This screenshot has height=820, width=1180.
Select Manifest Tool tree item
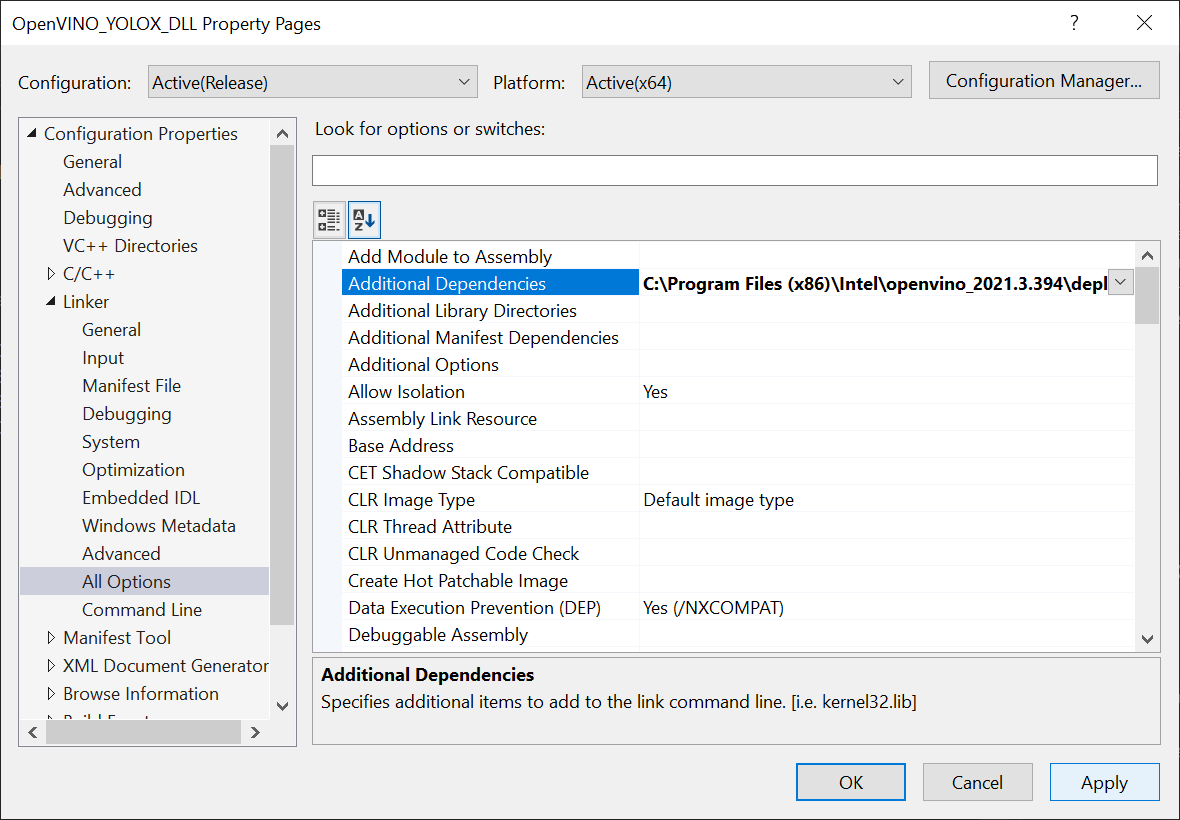[x=117, y=637]
